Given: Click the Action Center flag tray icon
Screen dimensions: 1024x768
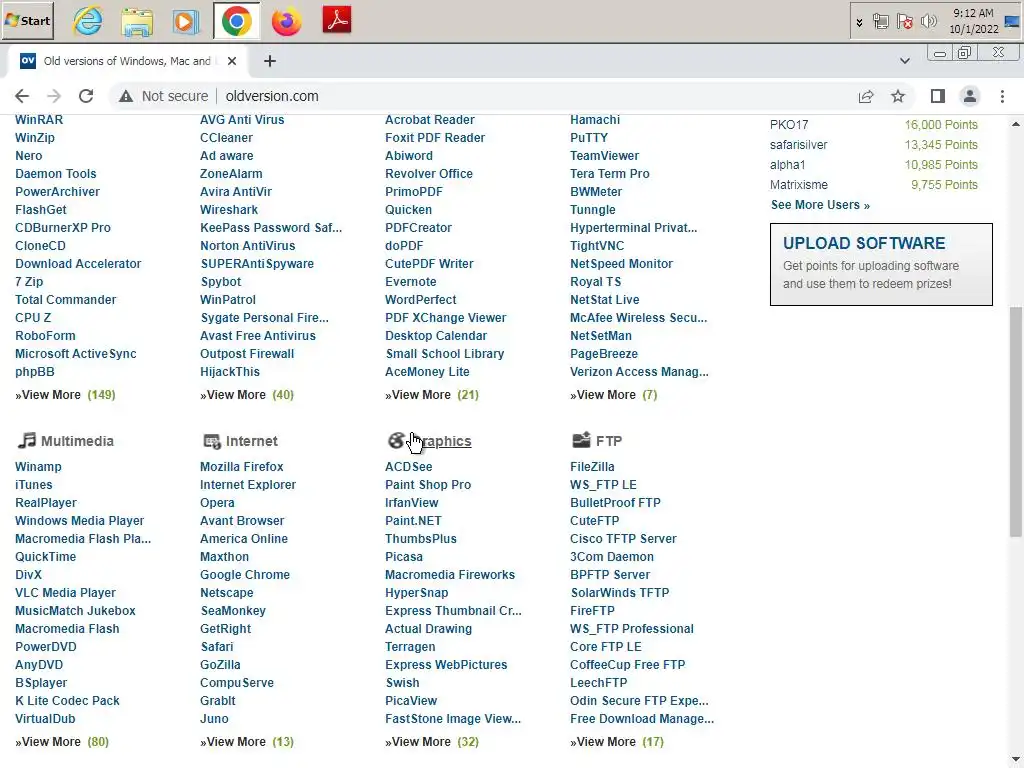Looking at the screenshot, I should click(x=904, y=22).
